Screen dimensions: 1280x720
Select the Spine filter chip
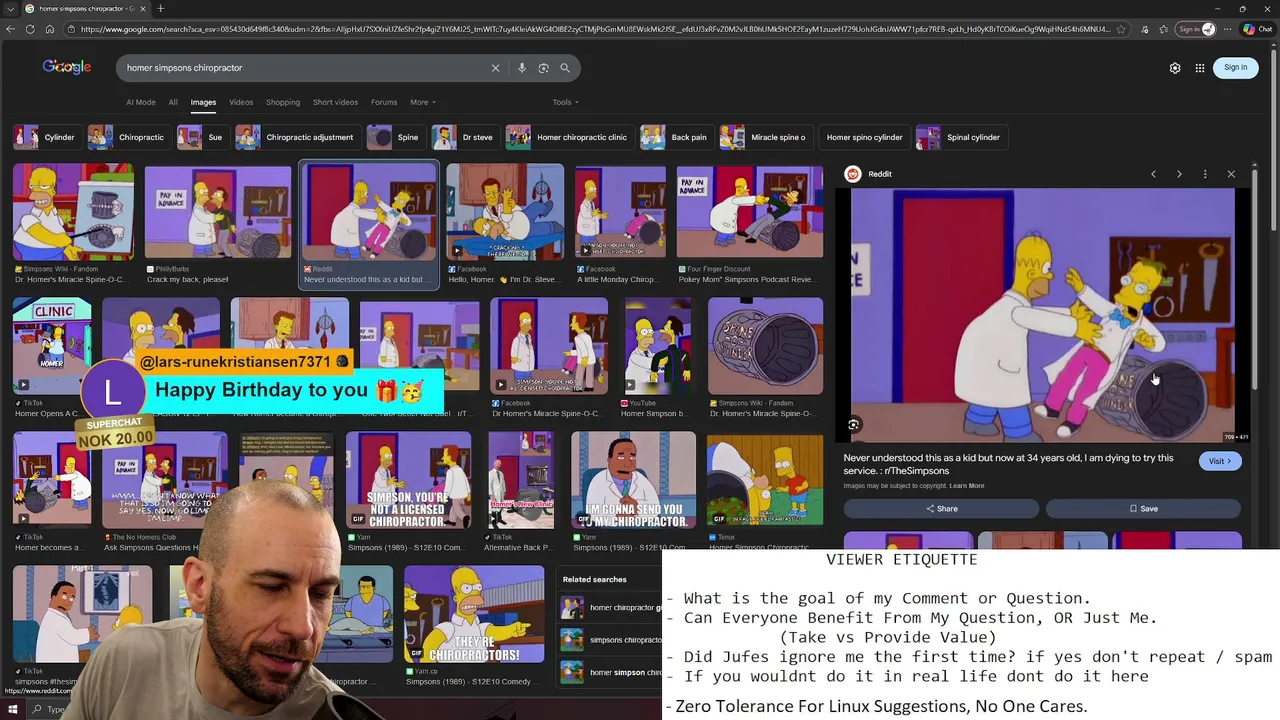coord(395,137)
